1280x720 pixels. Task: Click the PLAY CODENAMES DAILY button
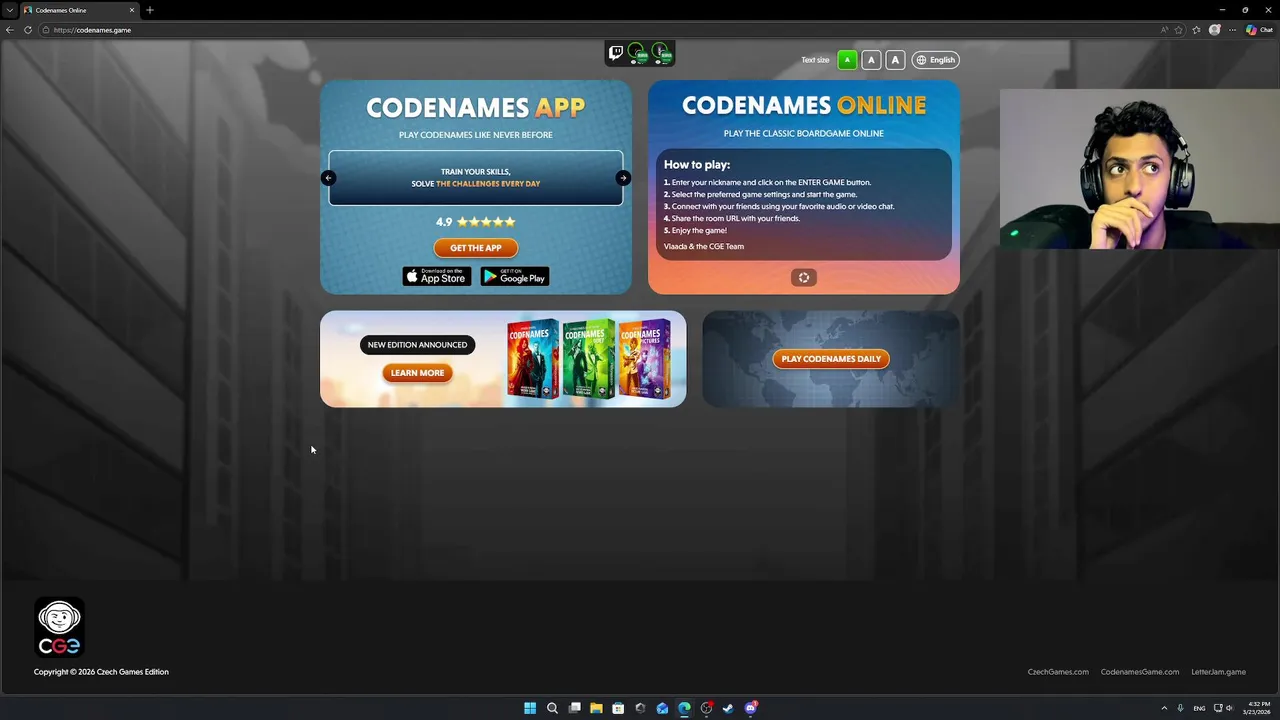831,359
